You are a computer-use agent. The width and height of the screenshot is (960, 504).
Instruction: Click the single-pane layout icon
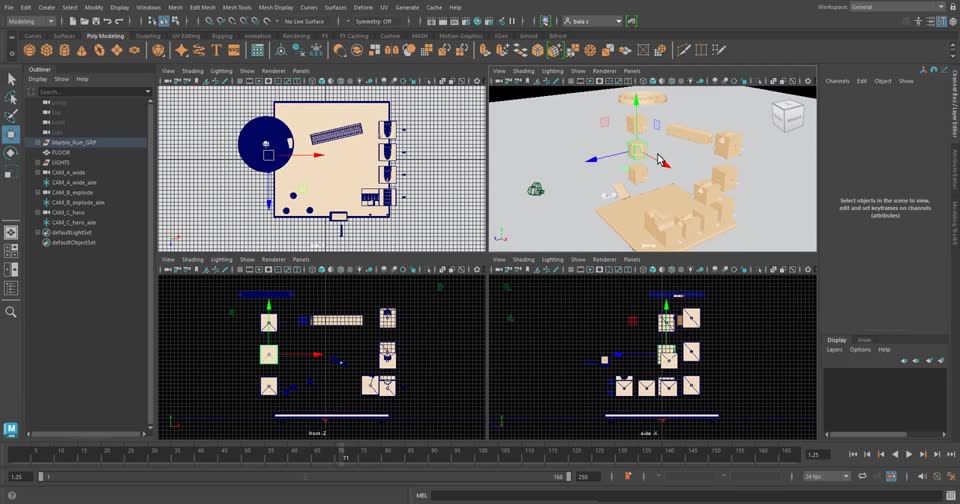[11, 232]
